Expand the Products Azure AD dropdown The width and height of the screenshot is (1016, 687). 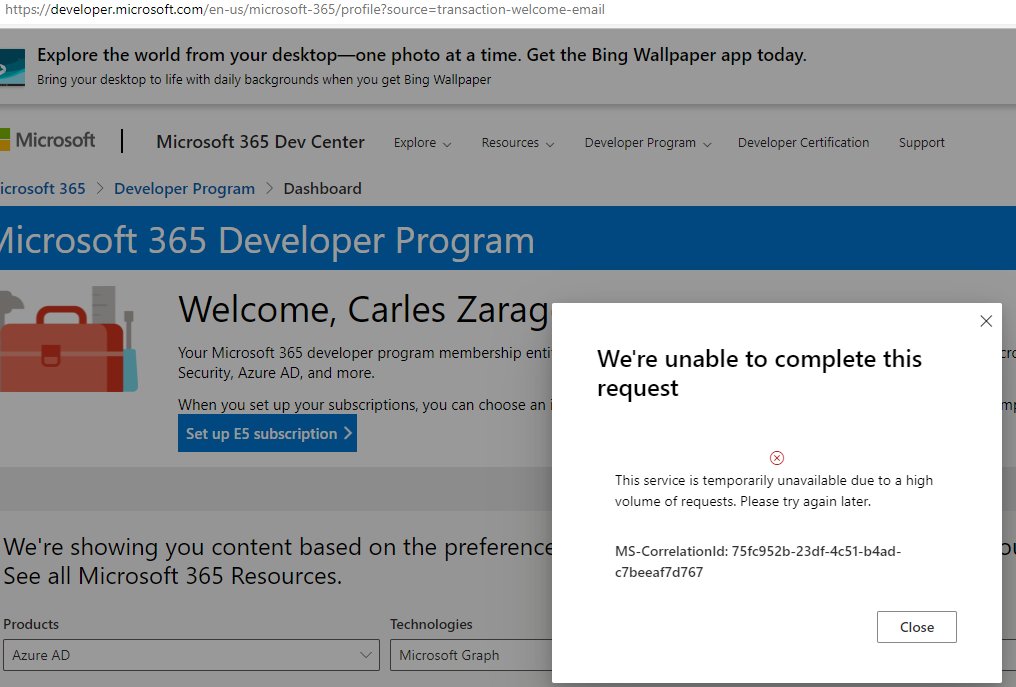pos(191,655)
